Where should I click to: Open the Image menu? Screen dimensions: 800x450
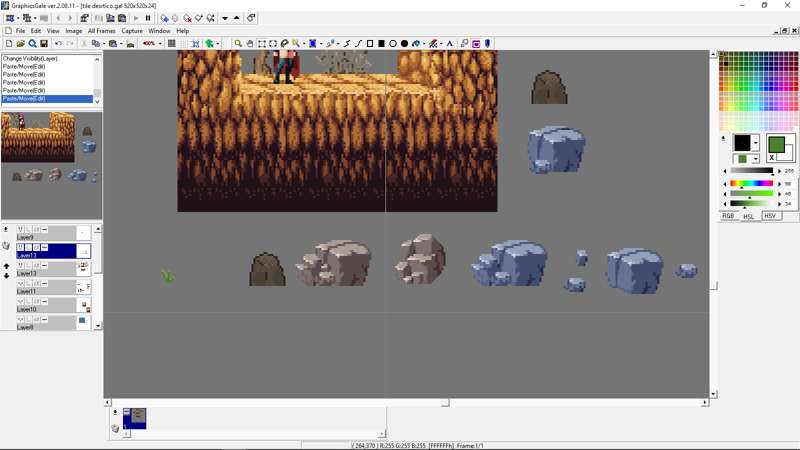[x=73, y=31]
